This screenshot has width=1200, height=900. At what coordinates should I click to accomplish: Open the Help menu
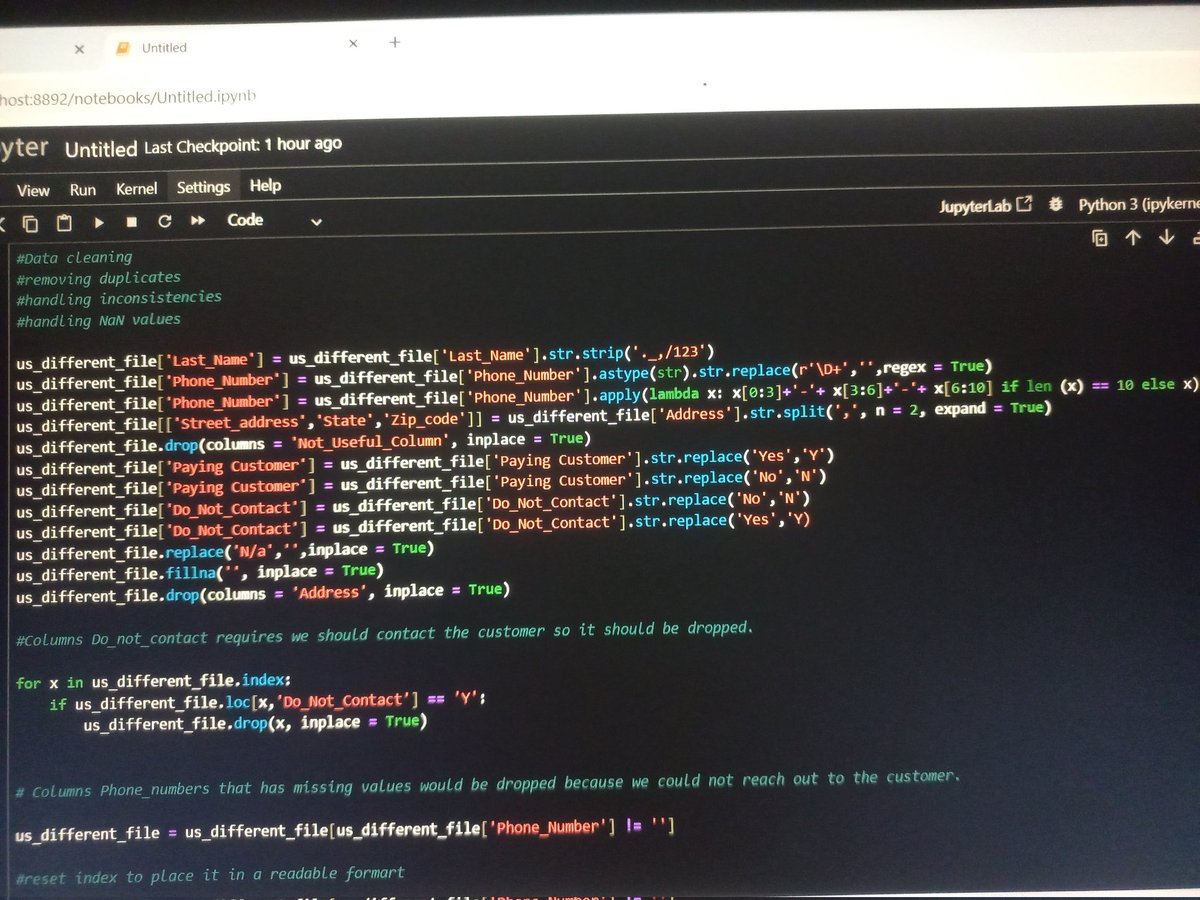coord(265,185)
